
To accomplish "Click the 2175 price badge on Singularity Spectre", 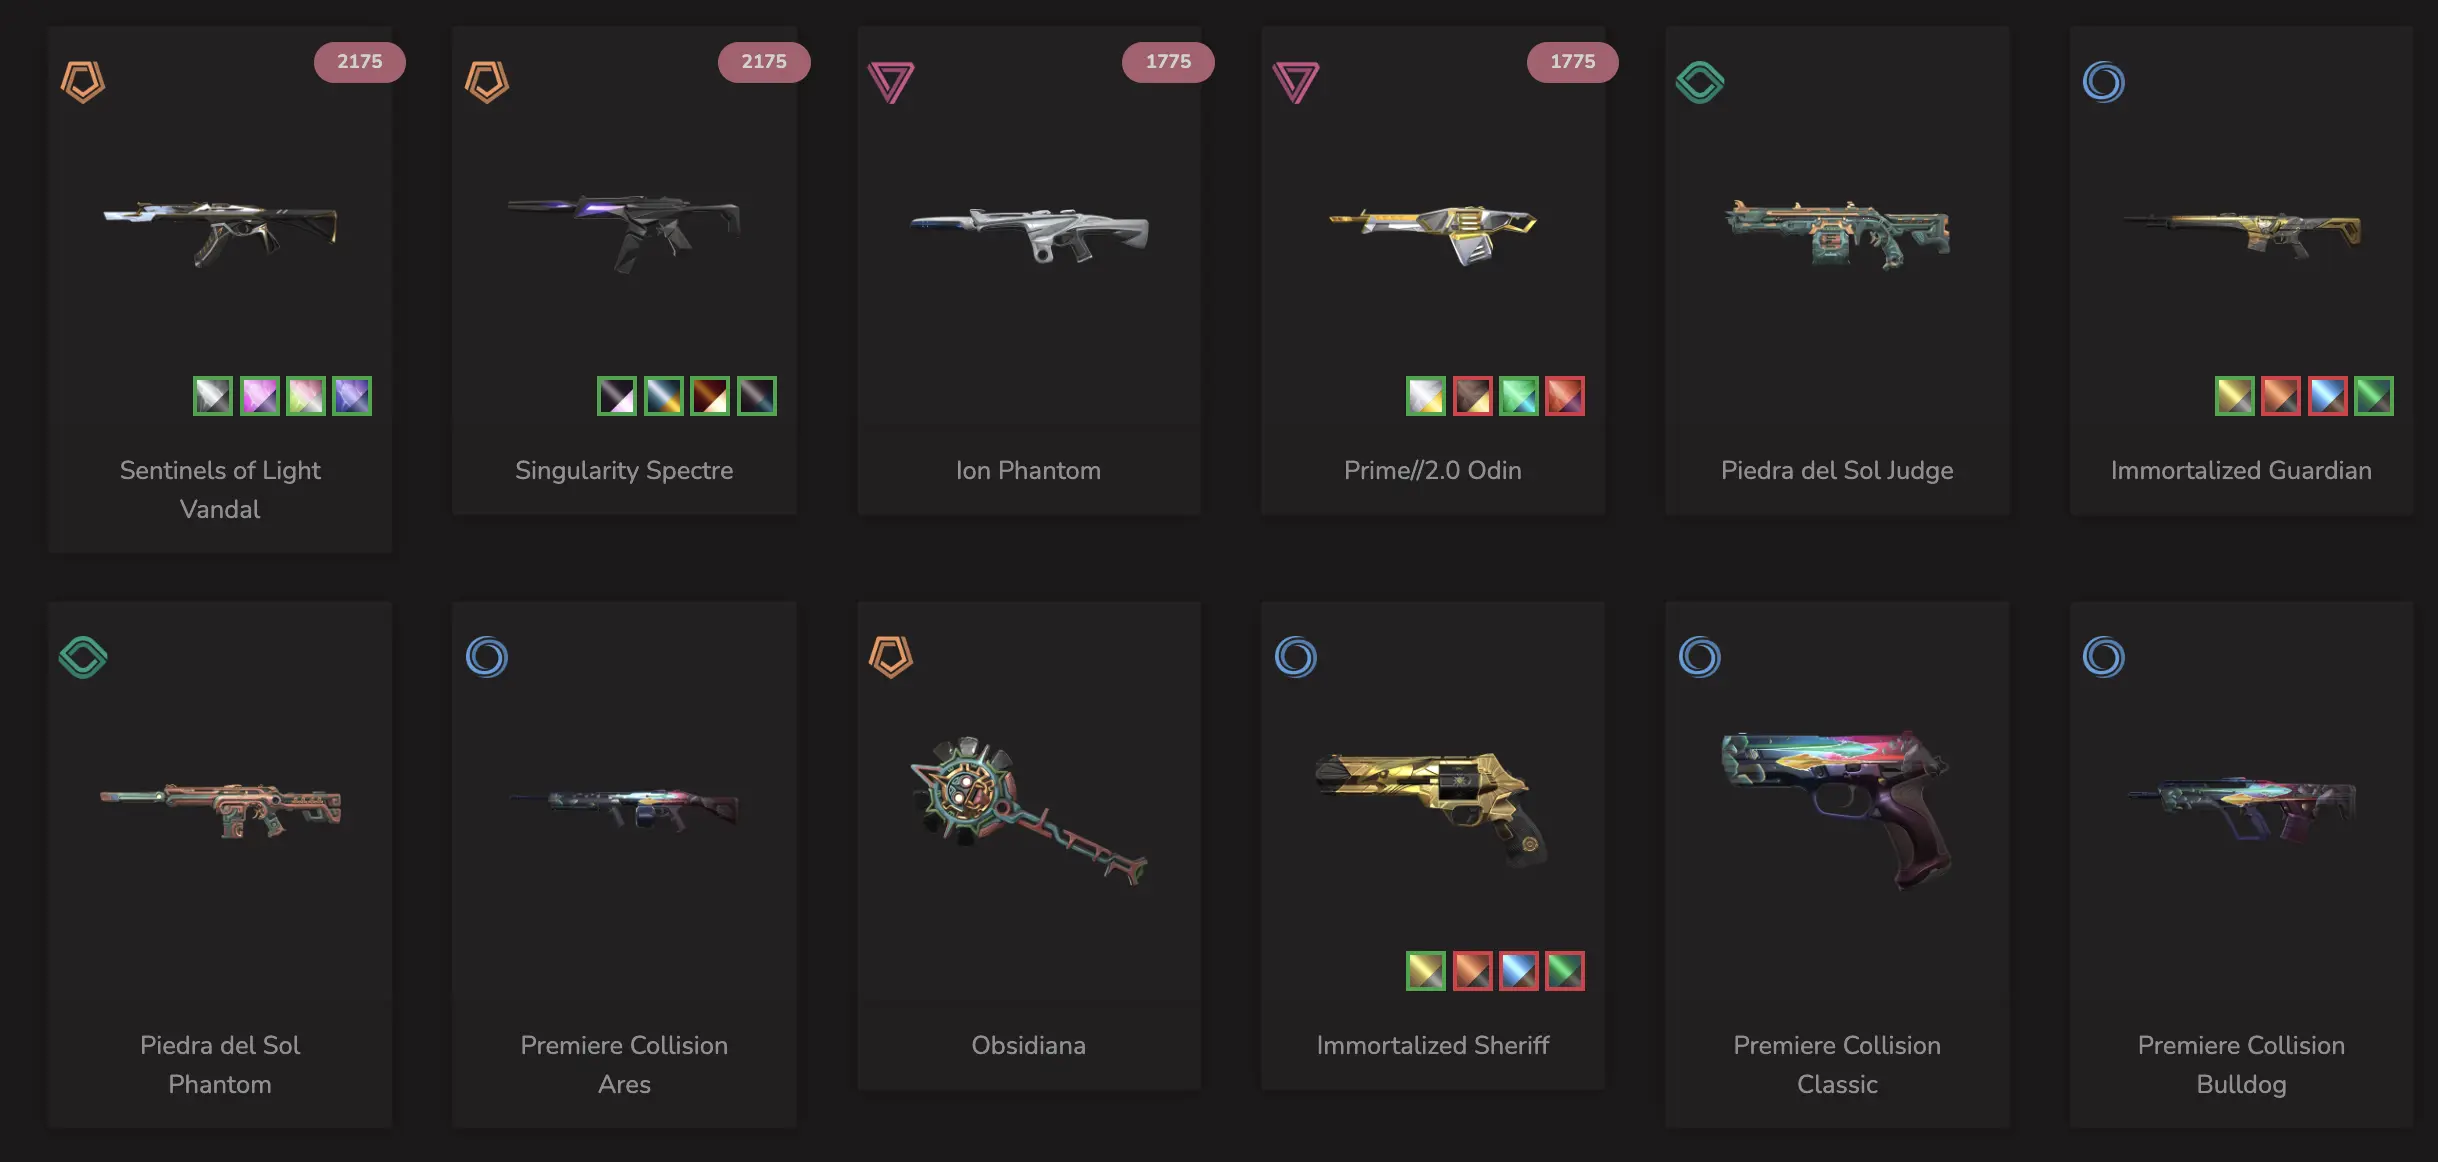I will (764, 62).
